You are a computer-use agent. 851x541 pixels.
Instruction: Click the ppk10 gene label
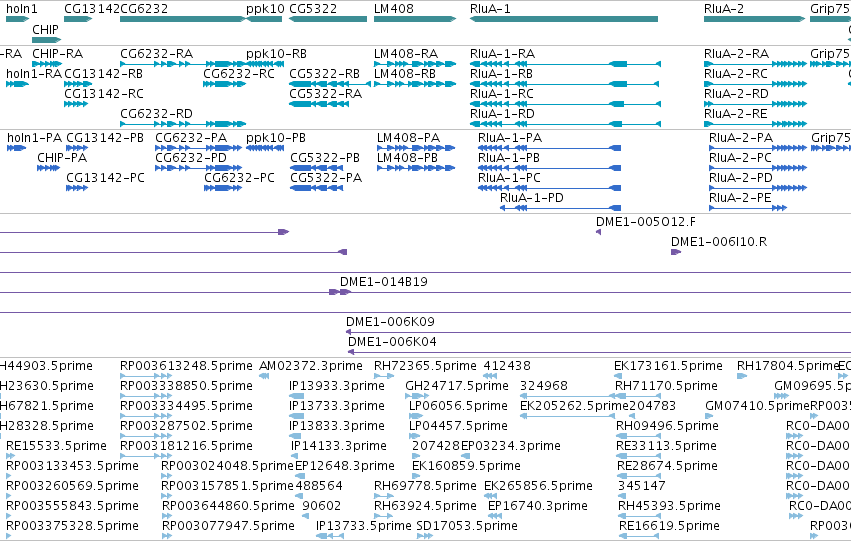click(265, 9)
